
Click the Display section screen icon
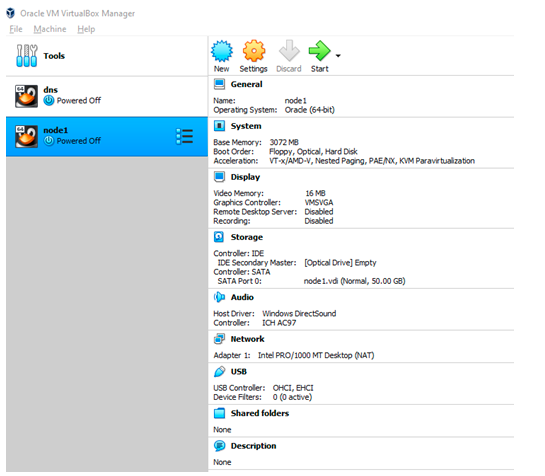[x=219, y=177]
